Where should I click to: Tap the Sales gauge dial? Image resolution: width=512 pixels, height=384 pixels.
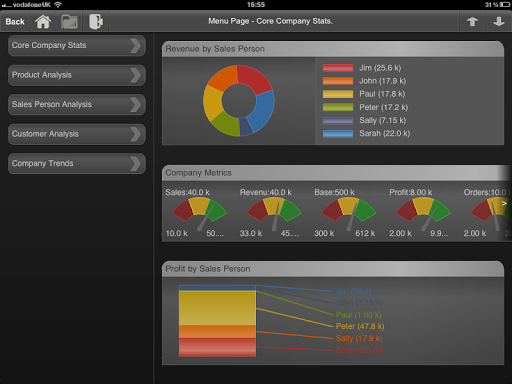[x=199, y=213]
